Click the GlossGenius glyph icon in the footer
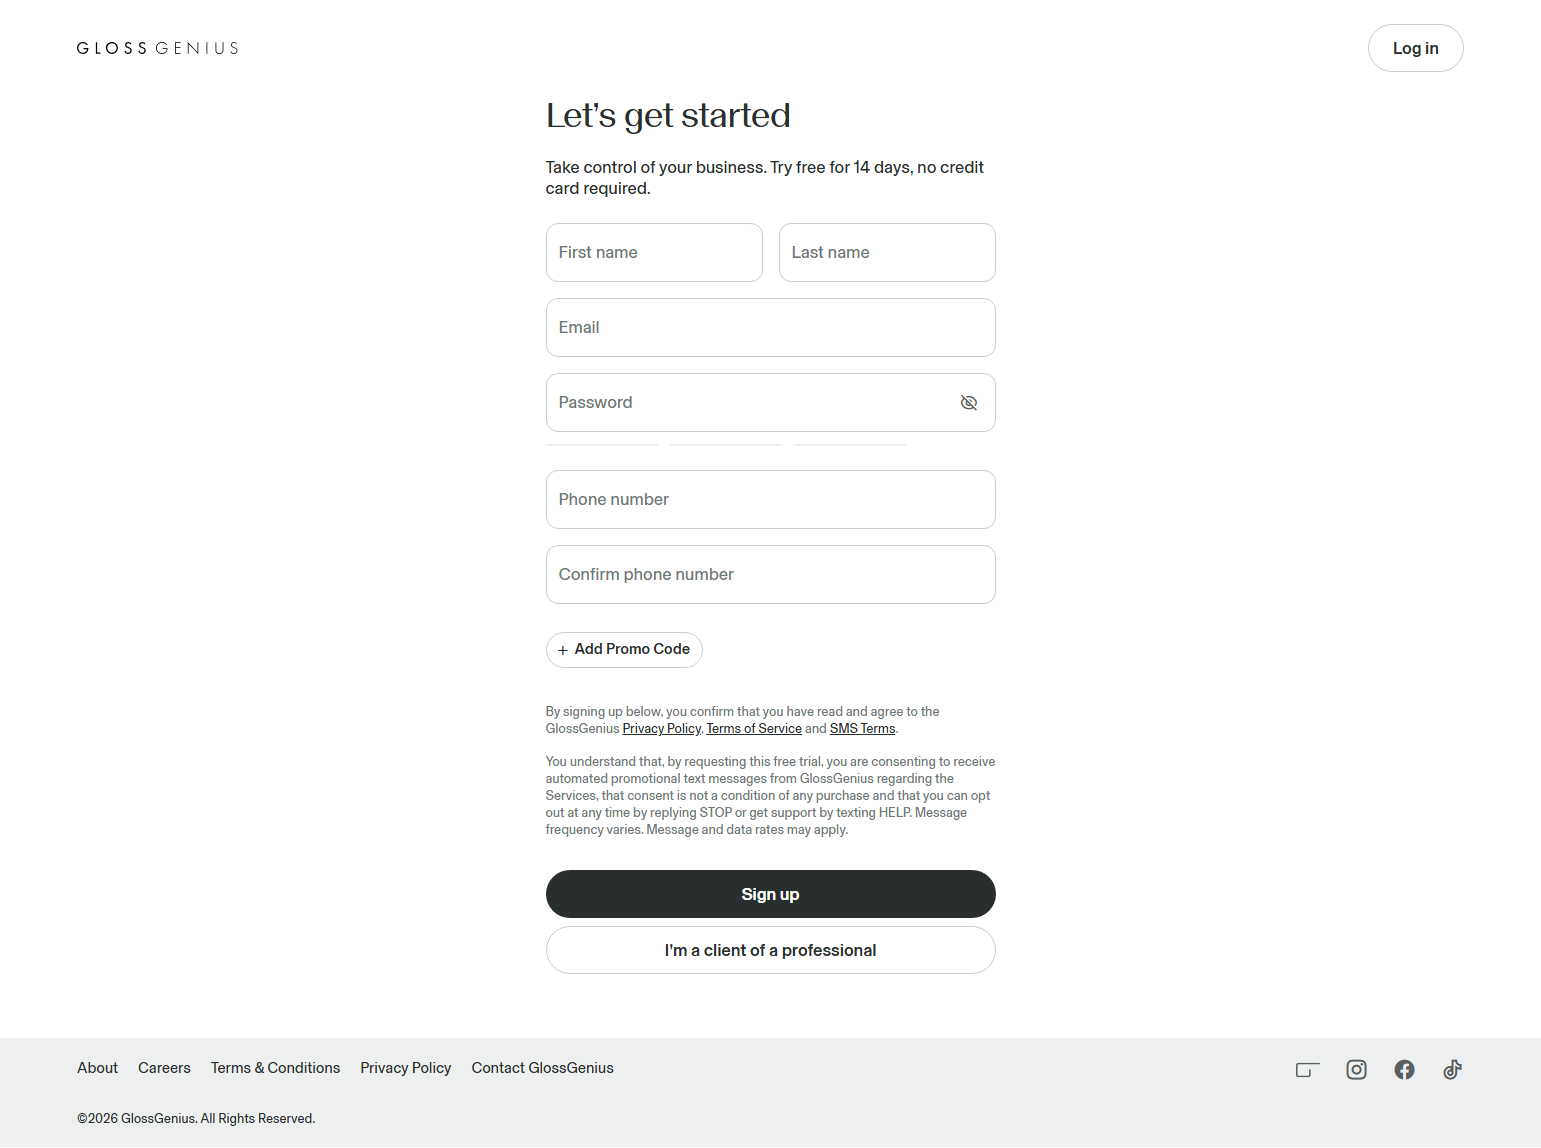Image resolution: width=1541 pixels, height=1148 pixels. (x=1307, y=1069)
